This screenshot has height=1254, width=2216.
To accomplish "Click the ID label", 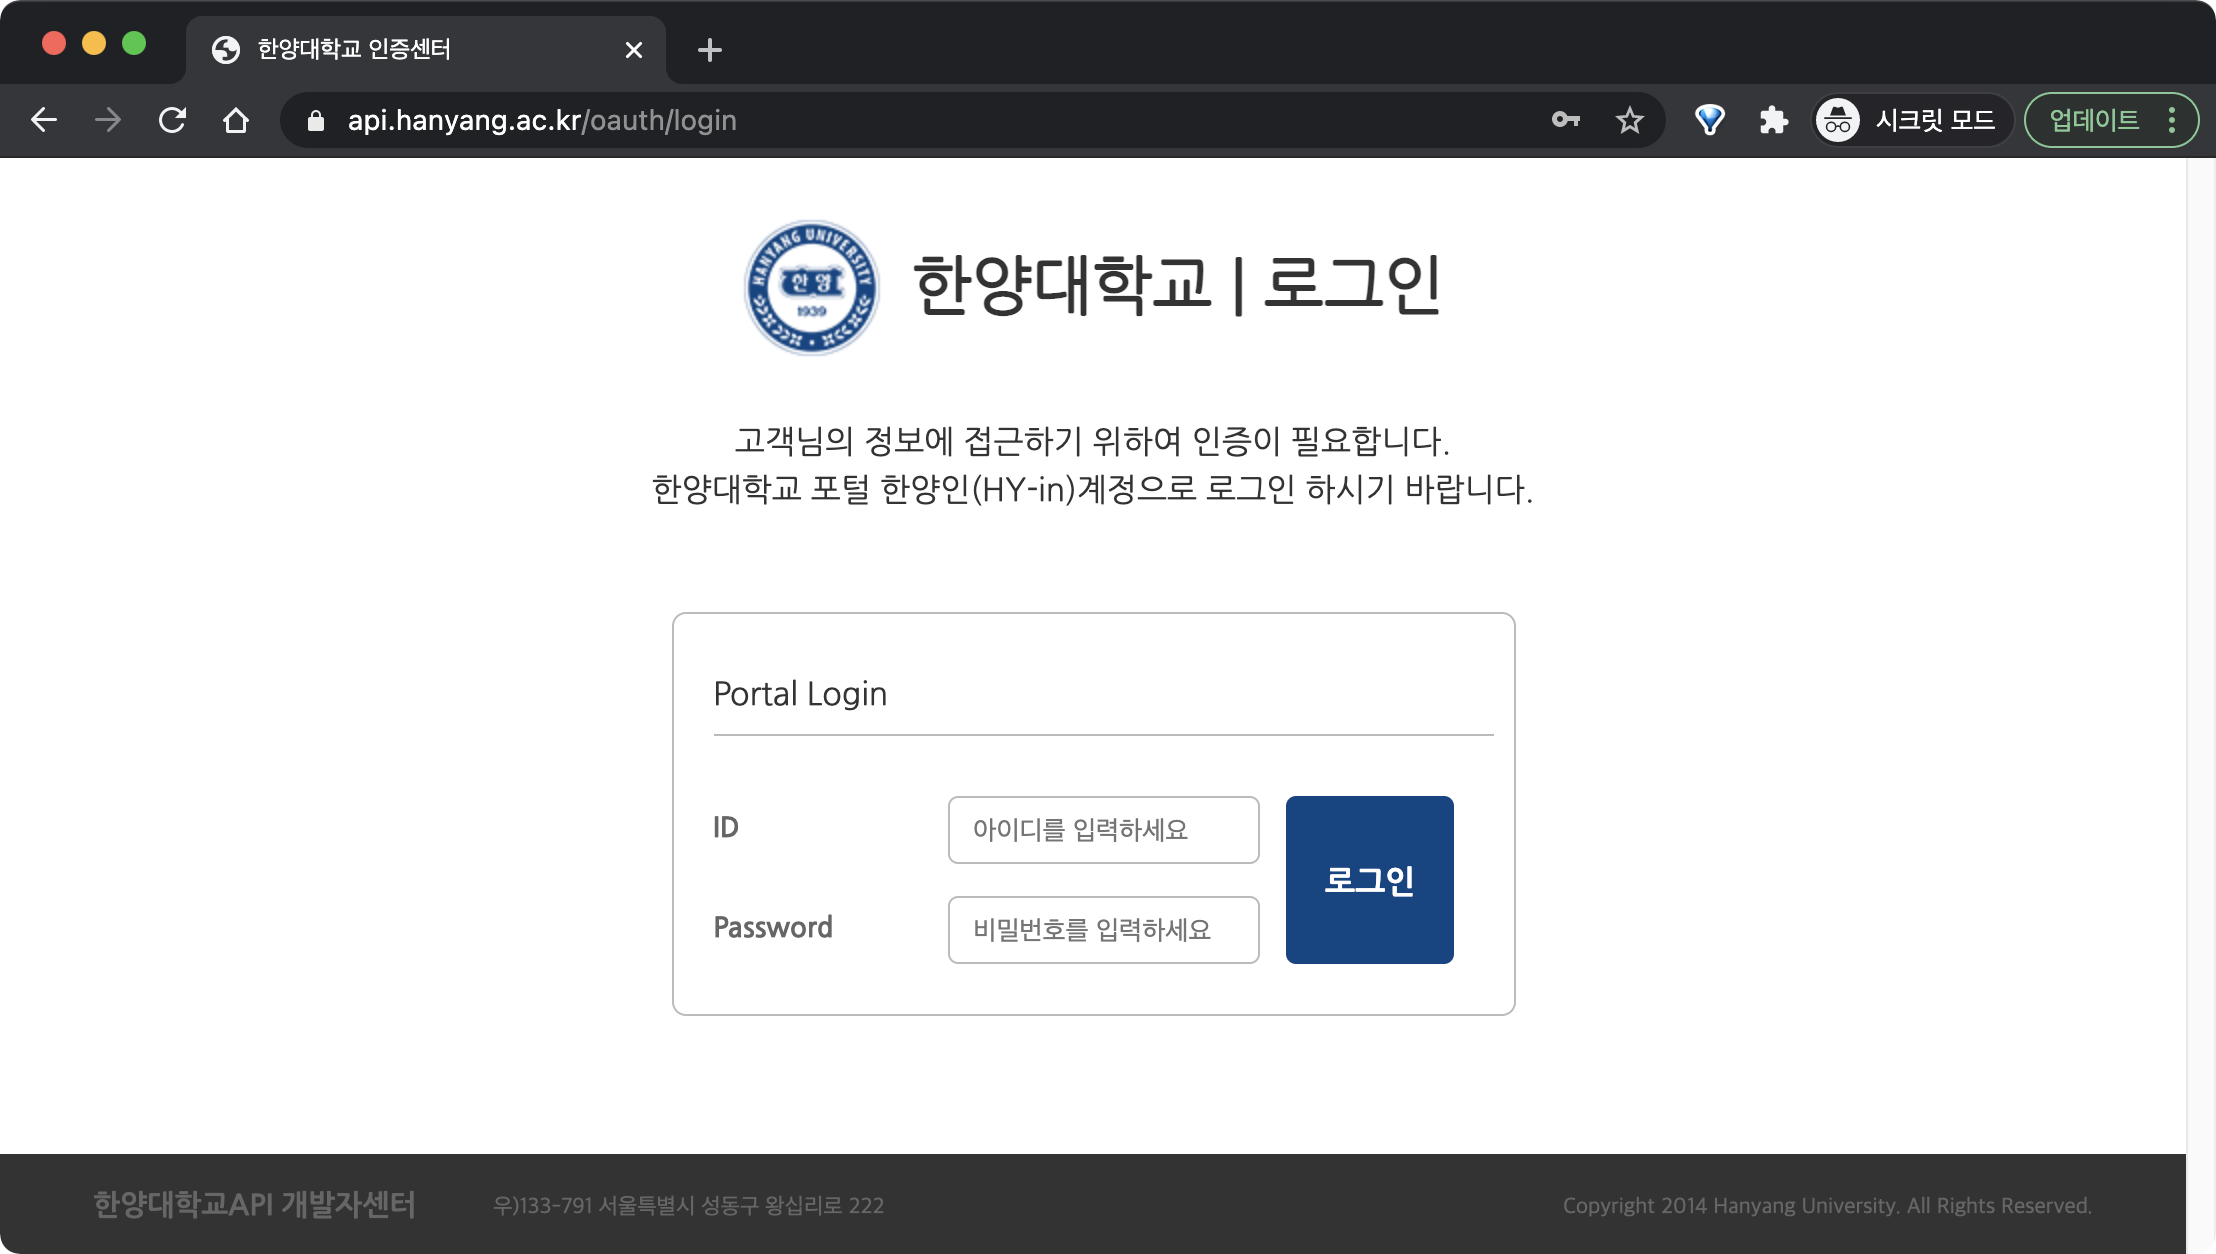I will pos(726,828).
